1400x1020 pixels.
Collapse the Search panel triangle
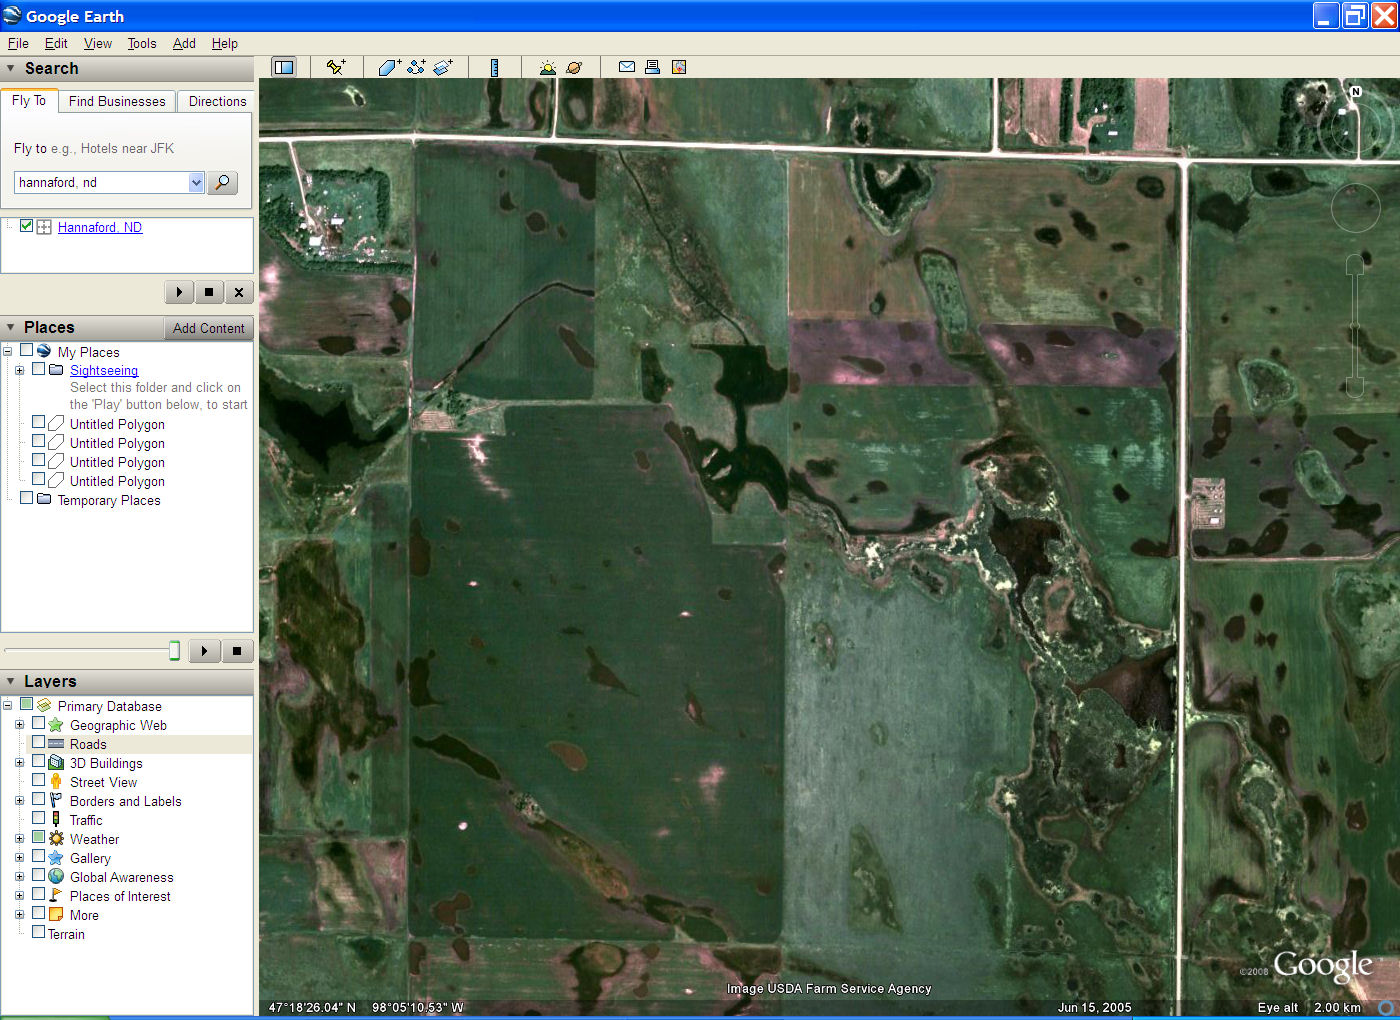pyautogui.click(x=11, y=69)
